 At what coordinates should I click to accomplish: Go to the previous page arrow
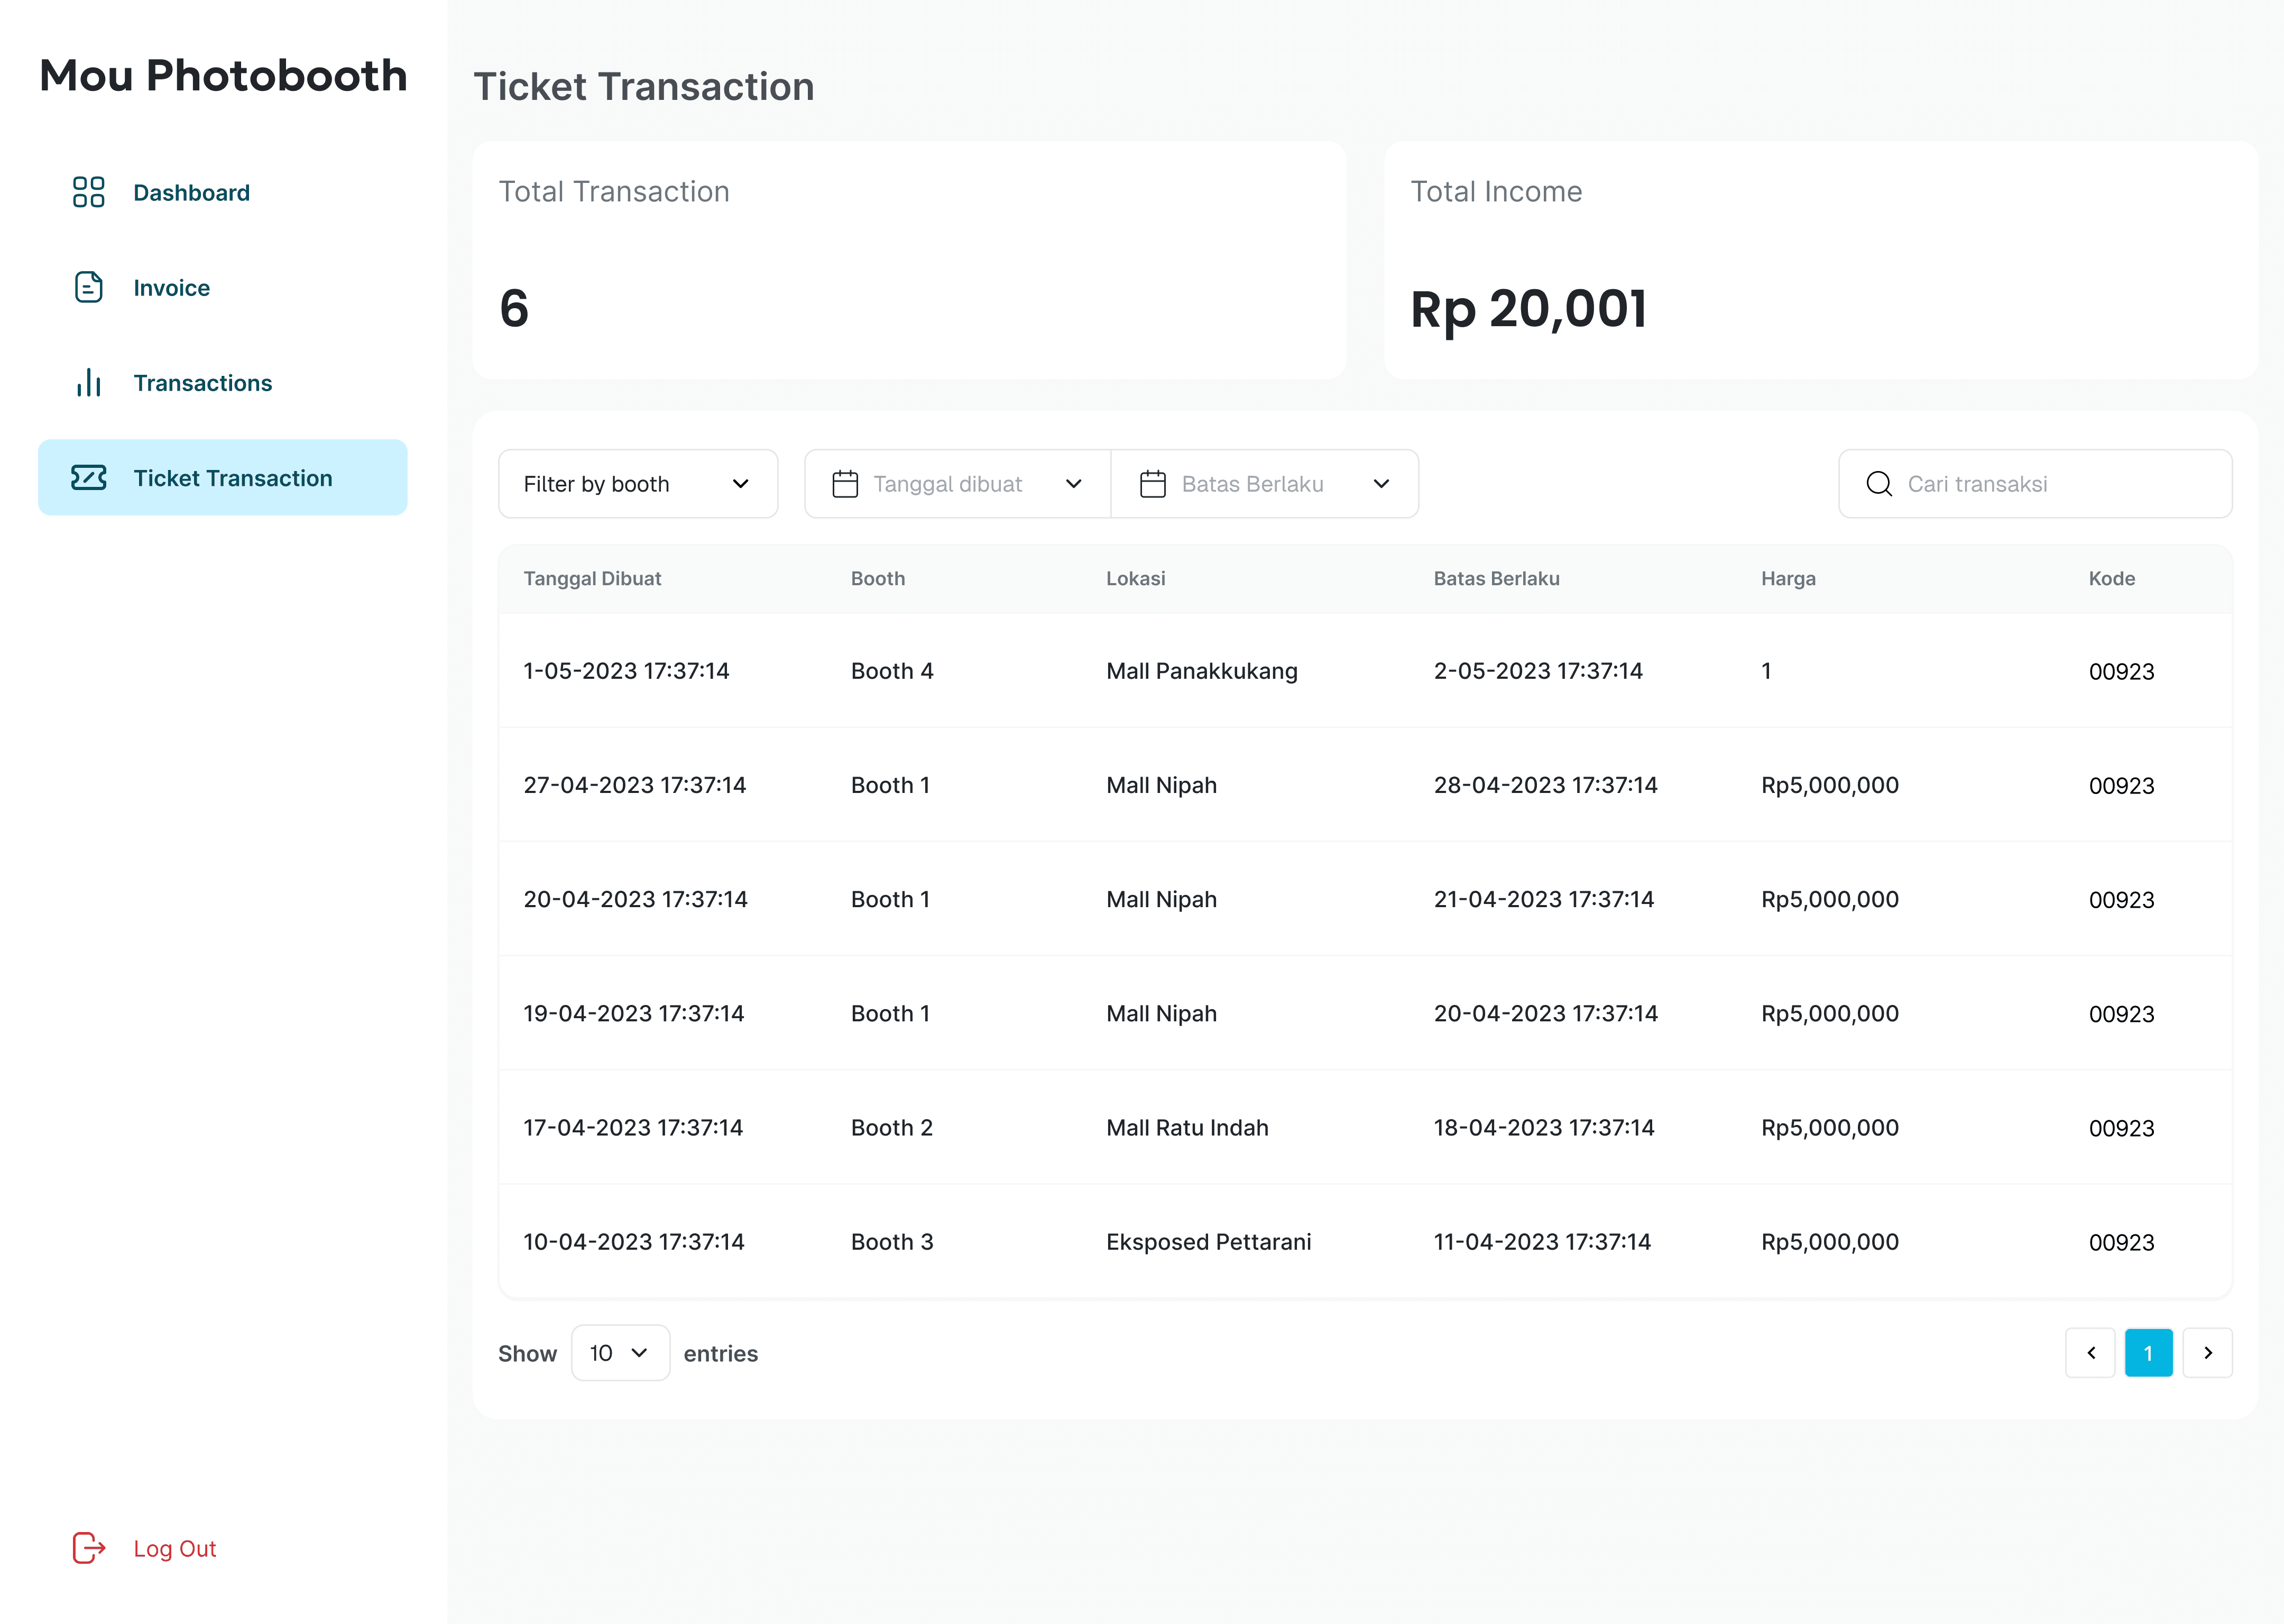(2090, 1353)
